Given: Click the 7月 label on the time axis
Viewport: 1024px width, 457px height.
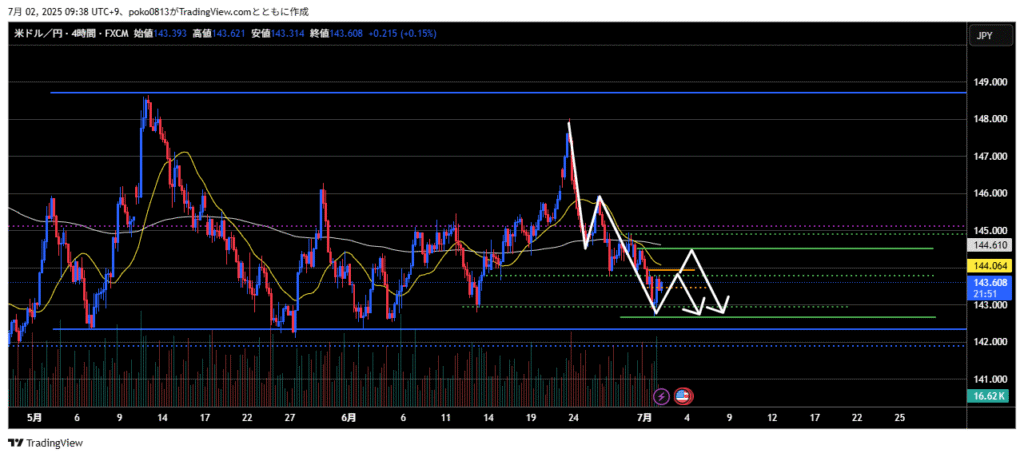Looking at the screenshot, I should tap(646, 416).
